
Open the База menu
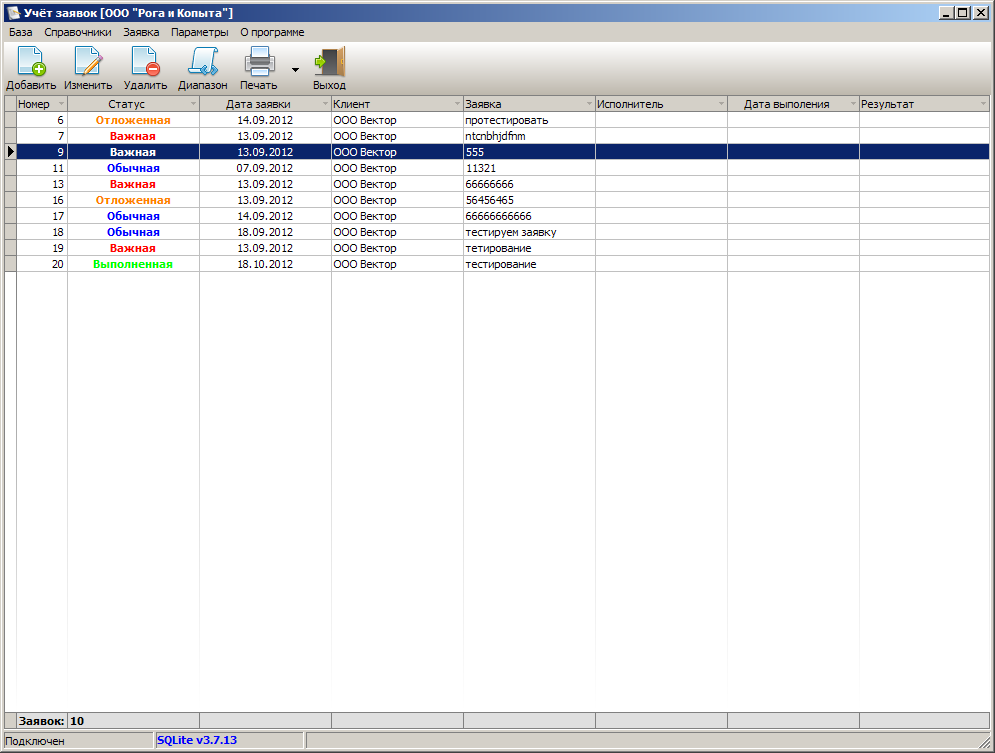tap(20, 32)
